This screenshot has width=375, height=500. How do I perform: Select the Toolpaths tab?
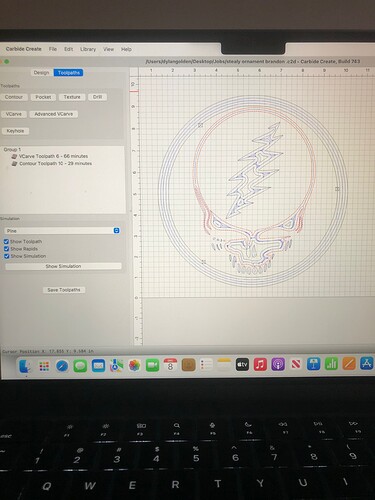click(x=69, y=73)
